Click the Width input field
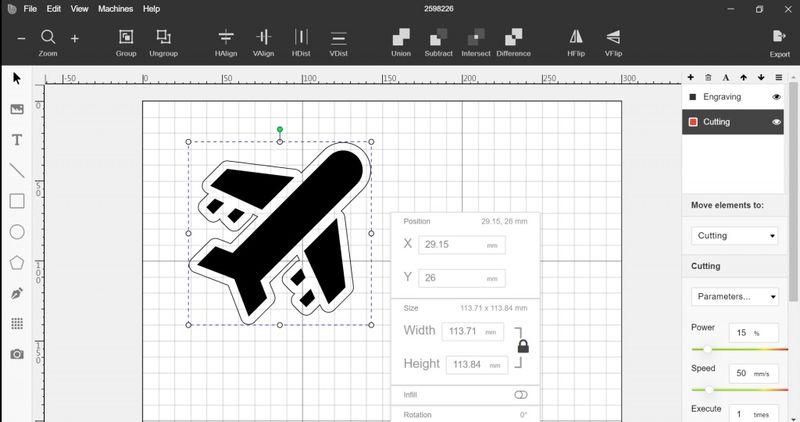Screen dimensions: 800x422 (x=475, y=332)
